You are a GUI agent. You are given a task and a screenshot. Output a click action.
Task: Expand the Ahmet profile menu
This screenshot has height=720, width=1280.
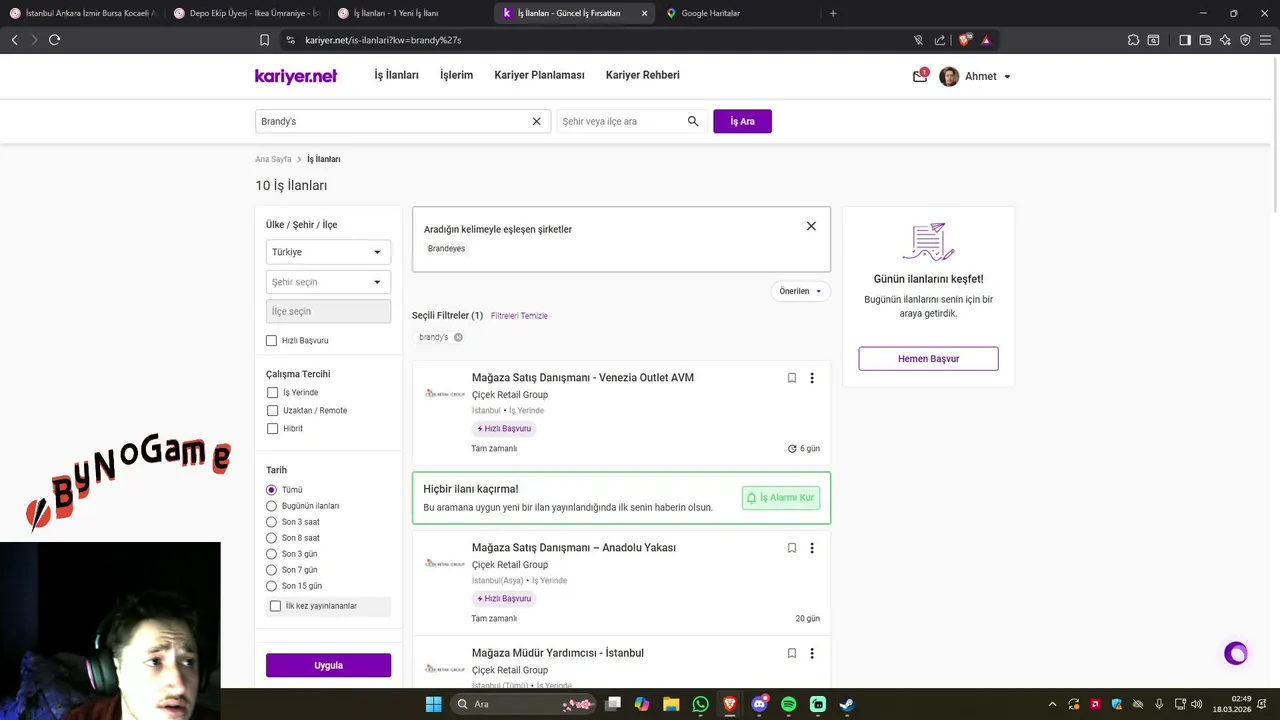975,77
